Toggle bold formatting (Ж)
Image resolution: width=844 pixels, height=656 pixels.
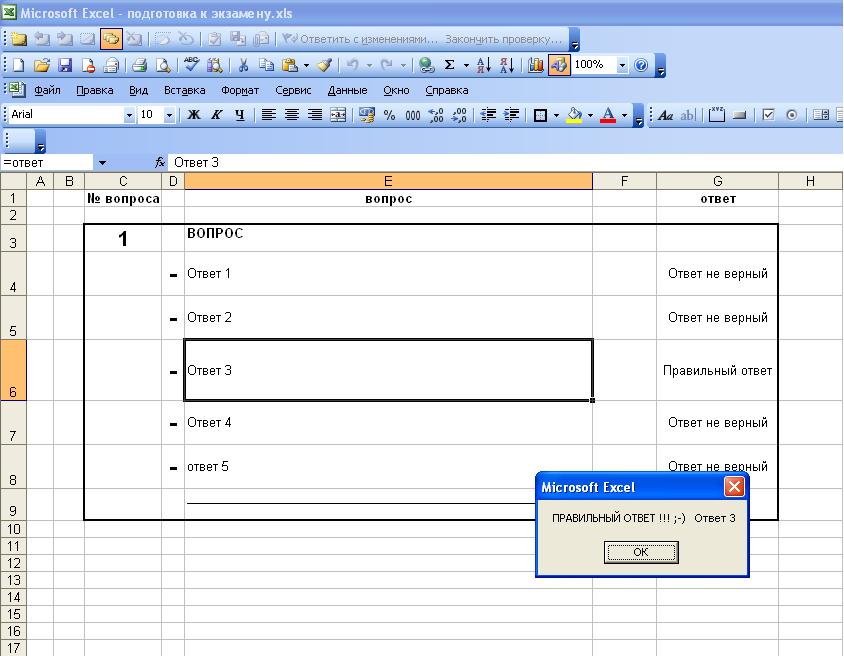point(194,115)
